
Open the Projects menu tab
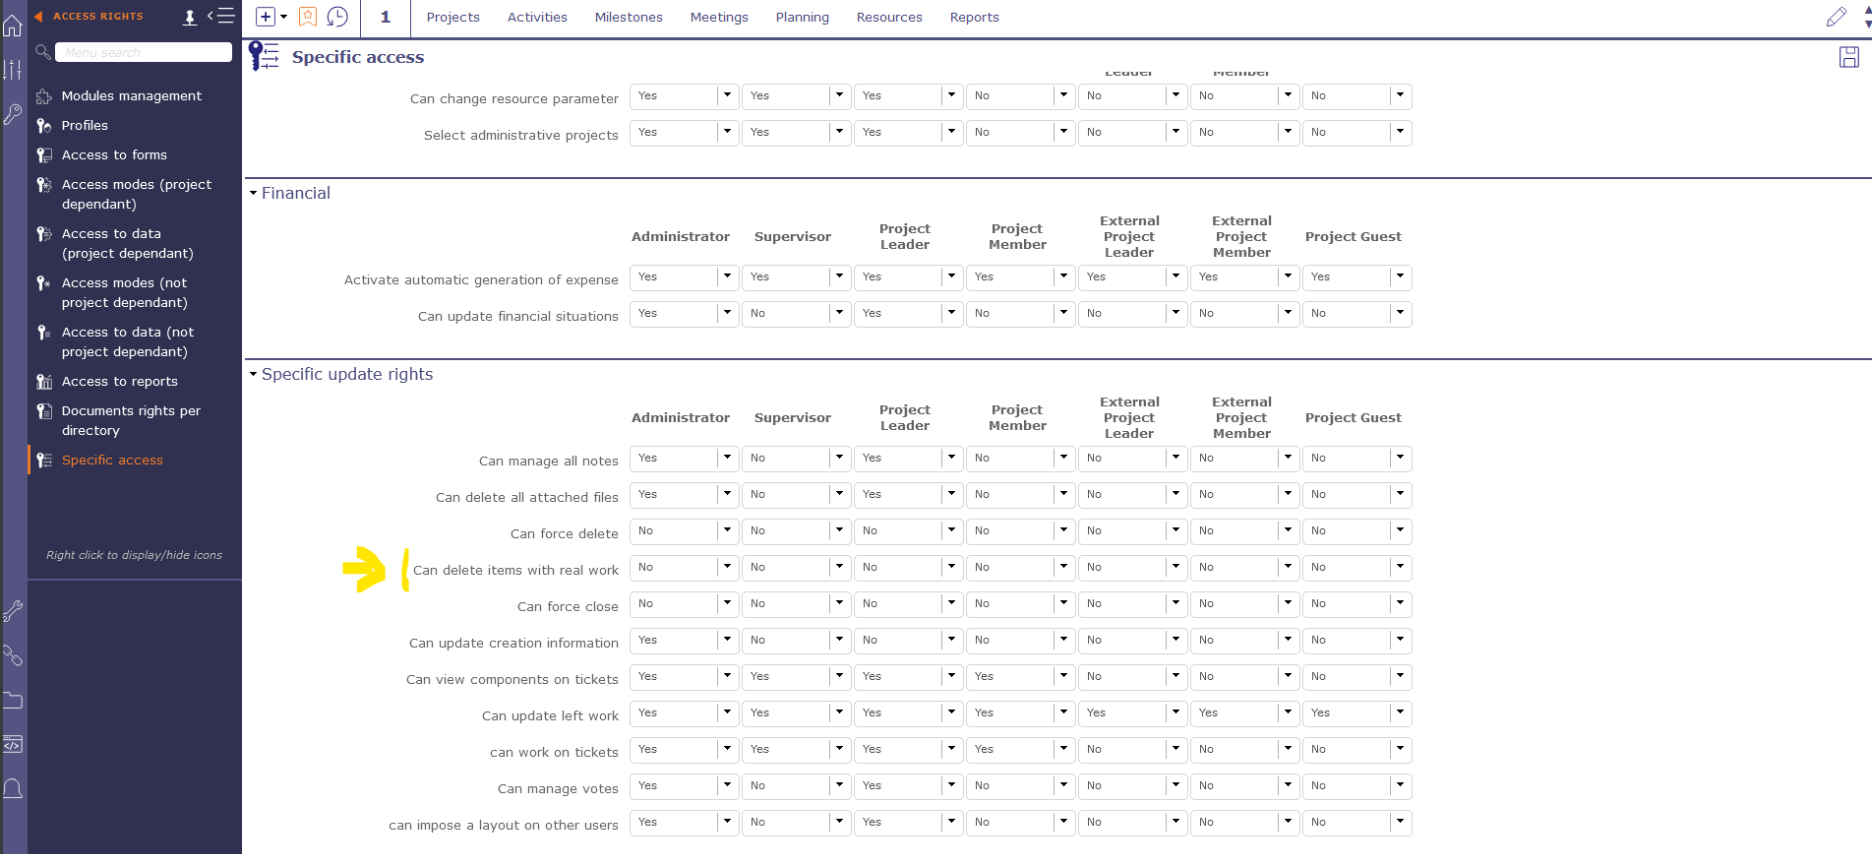coord(453,17)
